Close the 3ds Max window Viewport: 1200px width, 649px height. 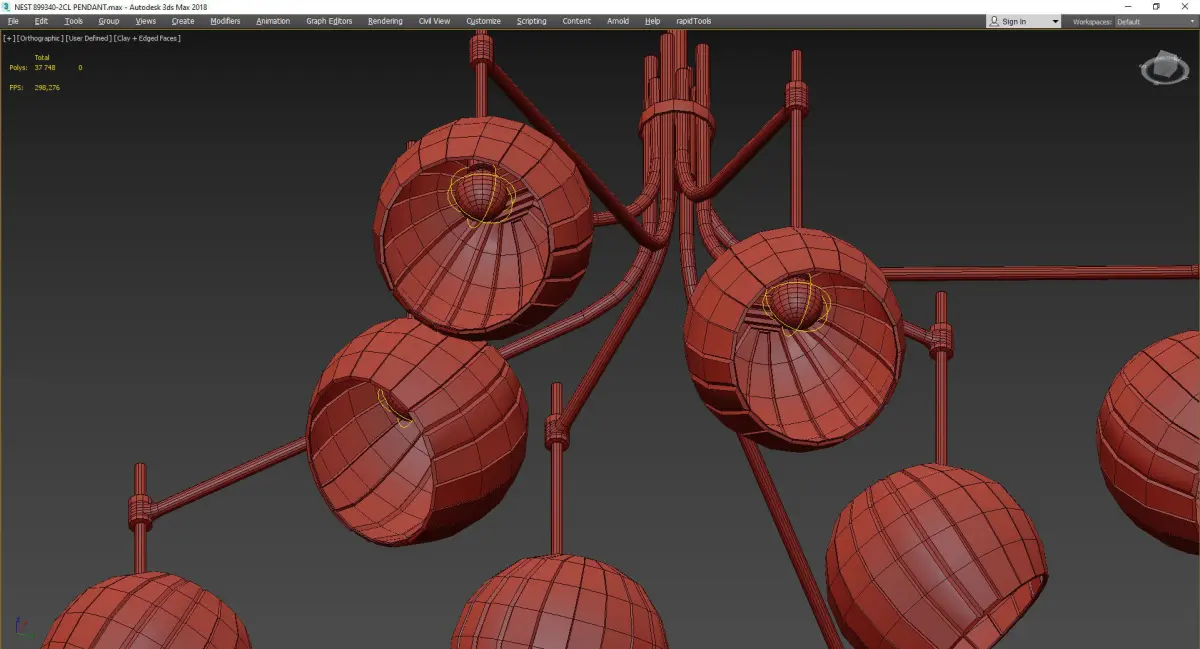pyautogui.click(x=1185, y=7)
